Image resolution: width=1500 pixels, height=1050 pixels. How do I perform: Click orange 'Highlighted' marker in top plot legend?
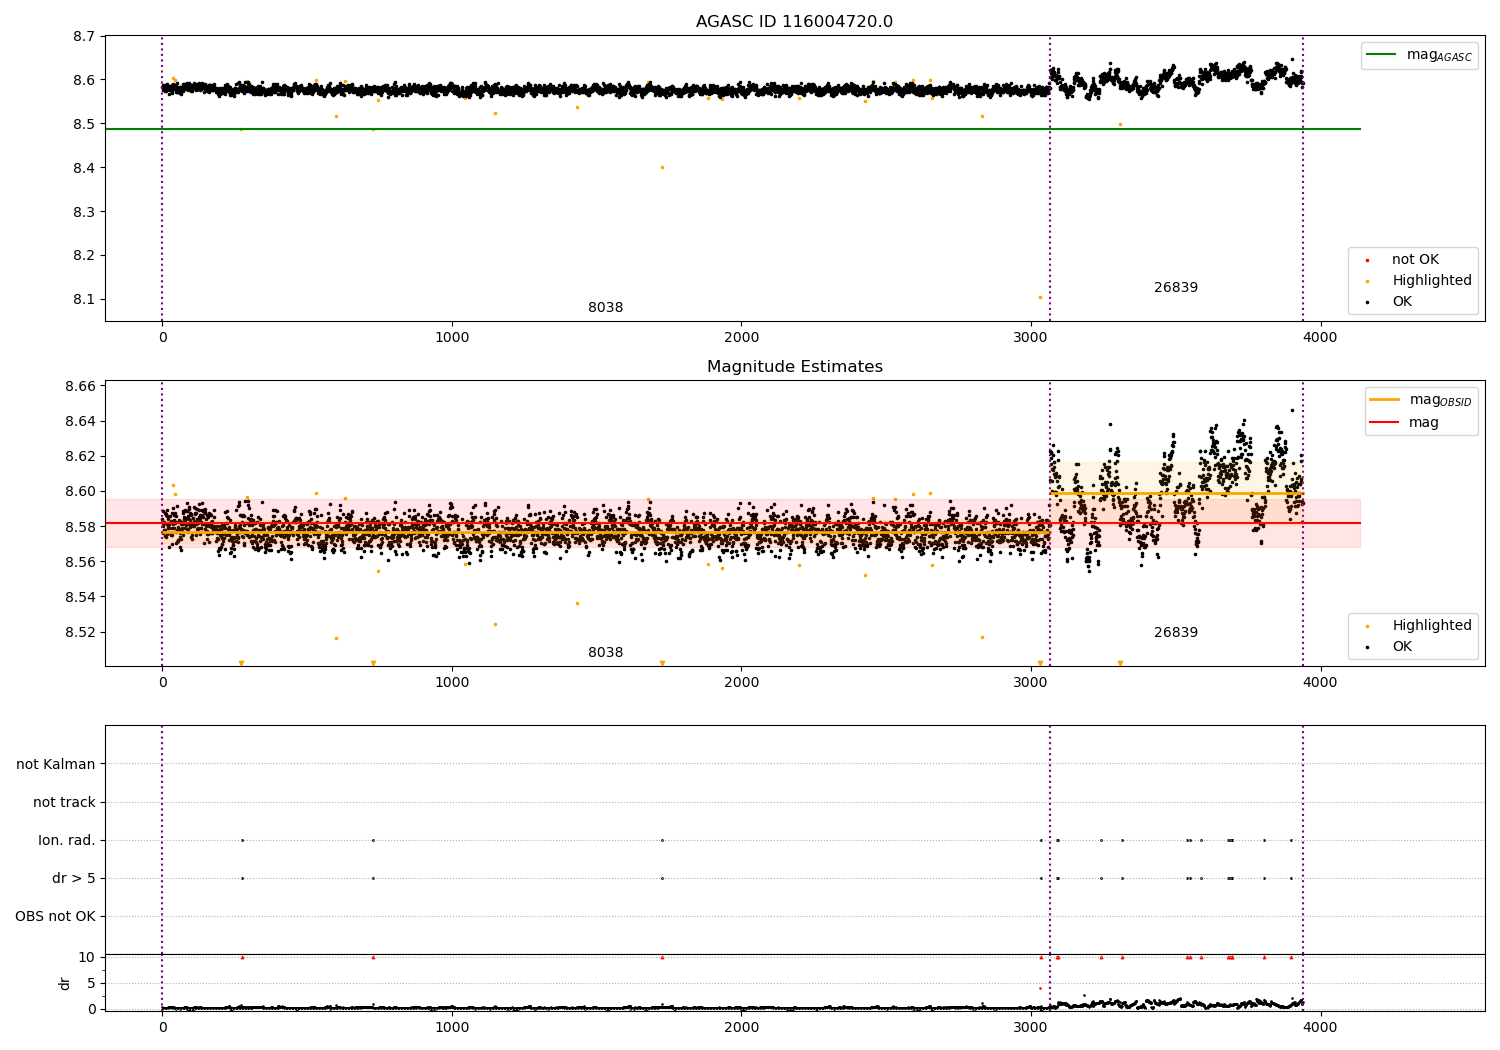[x=1367, y=281]
